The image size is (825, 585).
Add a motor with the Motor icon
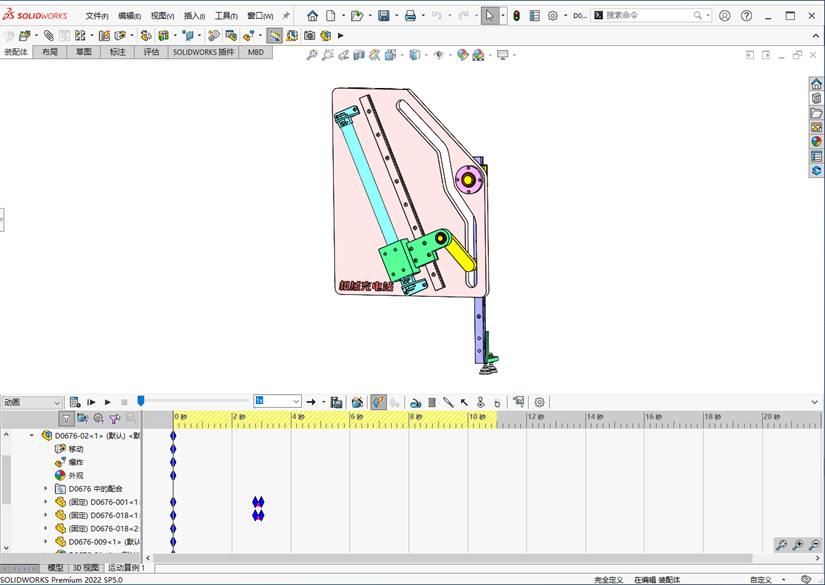click(x=415, y=402)
